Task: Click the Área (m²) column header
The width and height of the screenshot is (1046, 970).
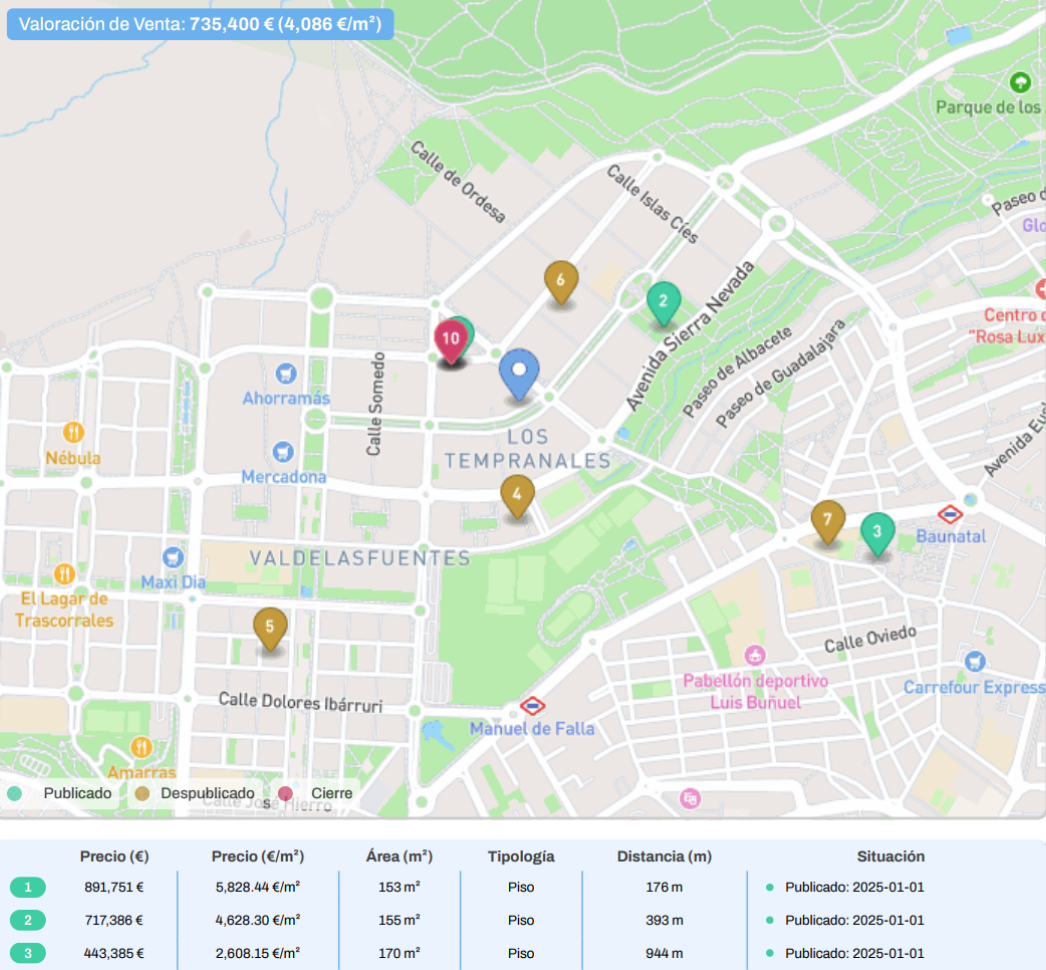Action: click(x=399, y=856)
